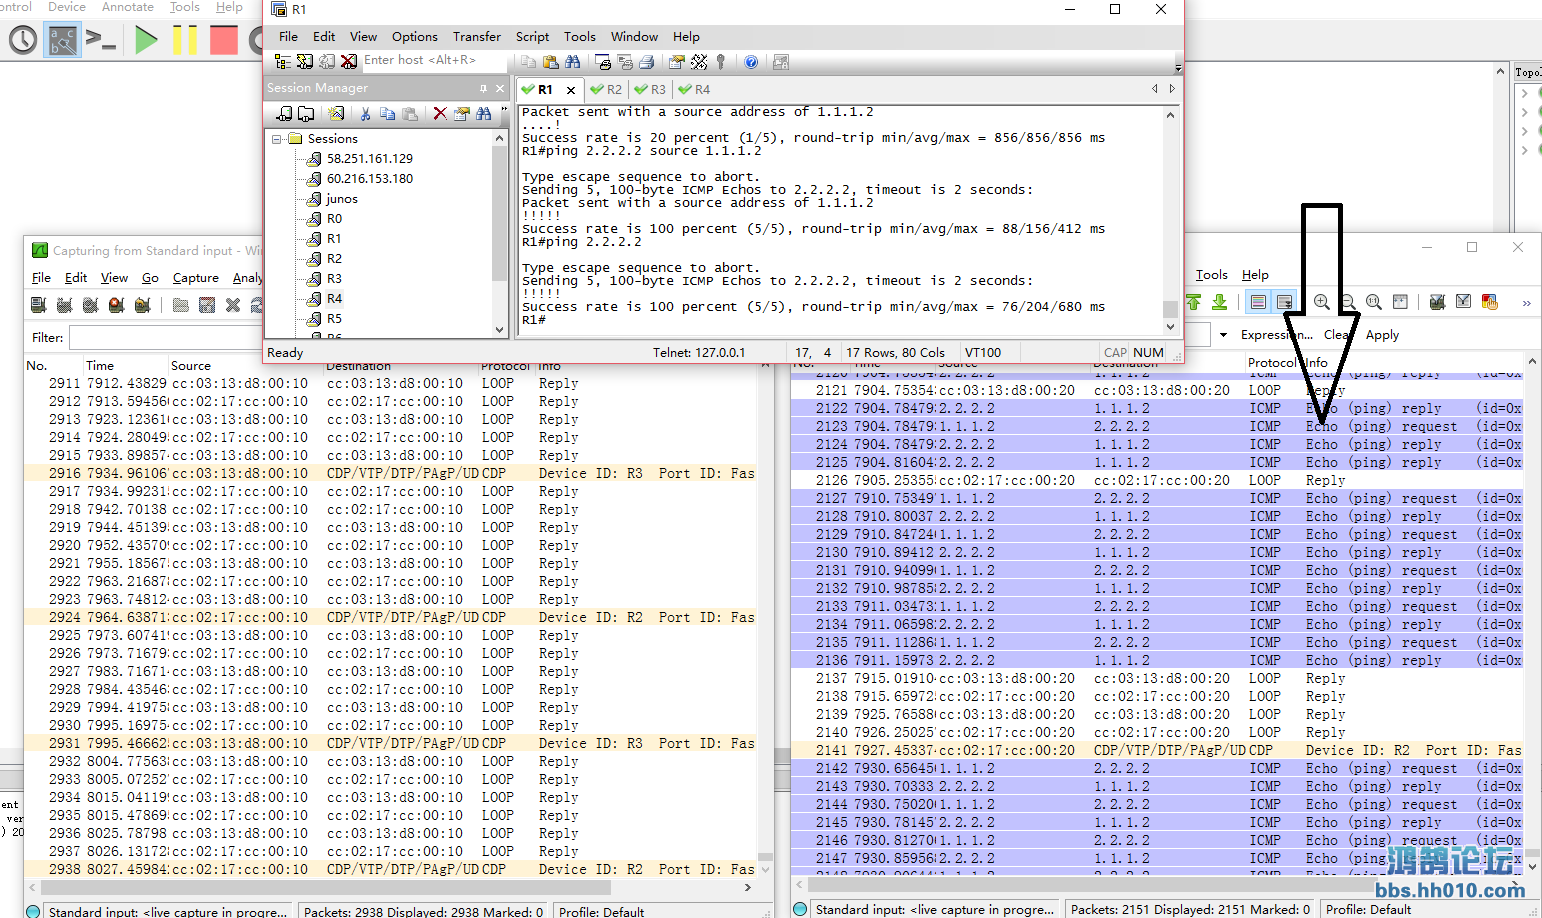Show previous tabs arrow in SecureCRT tab bar

pyautogui.click(x=1155, y=89)
